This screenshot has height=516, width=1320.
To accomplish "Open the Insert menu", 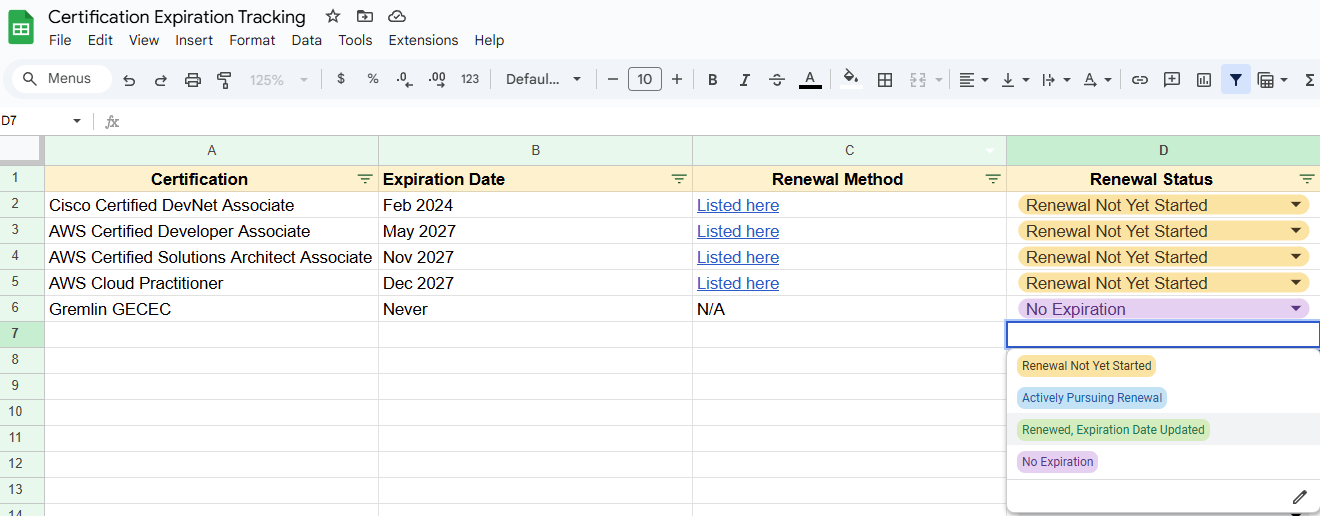I will 194,40.
